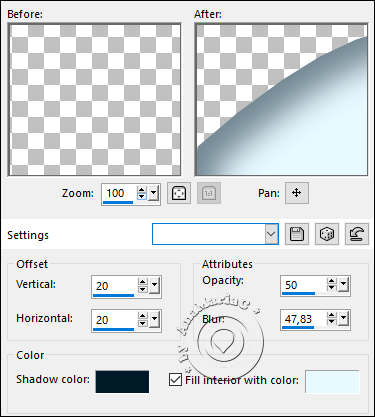Expand the Opacity slider dropdown arrow

[343, 285]
